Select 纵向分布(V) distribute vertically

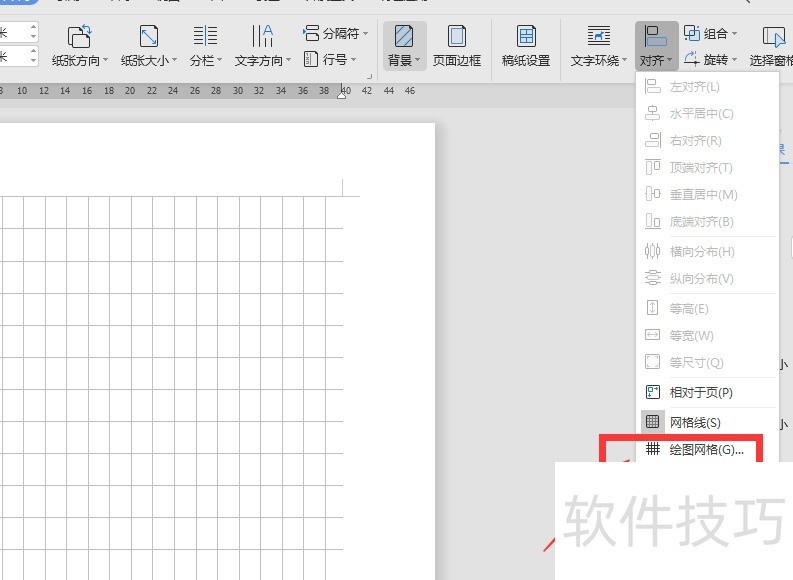click(x=707, y=278)
